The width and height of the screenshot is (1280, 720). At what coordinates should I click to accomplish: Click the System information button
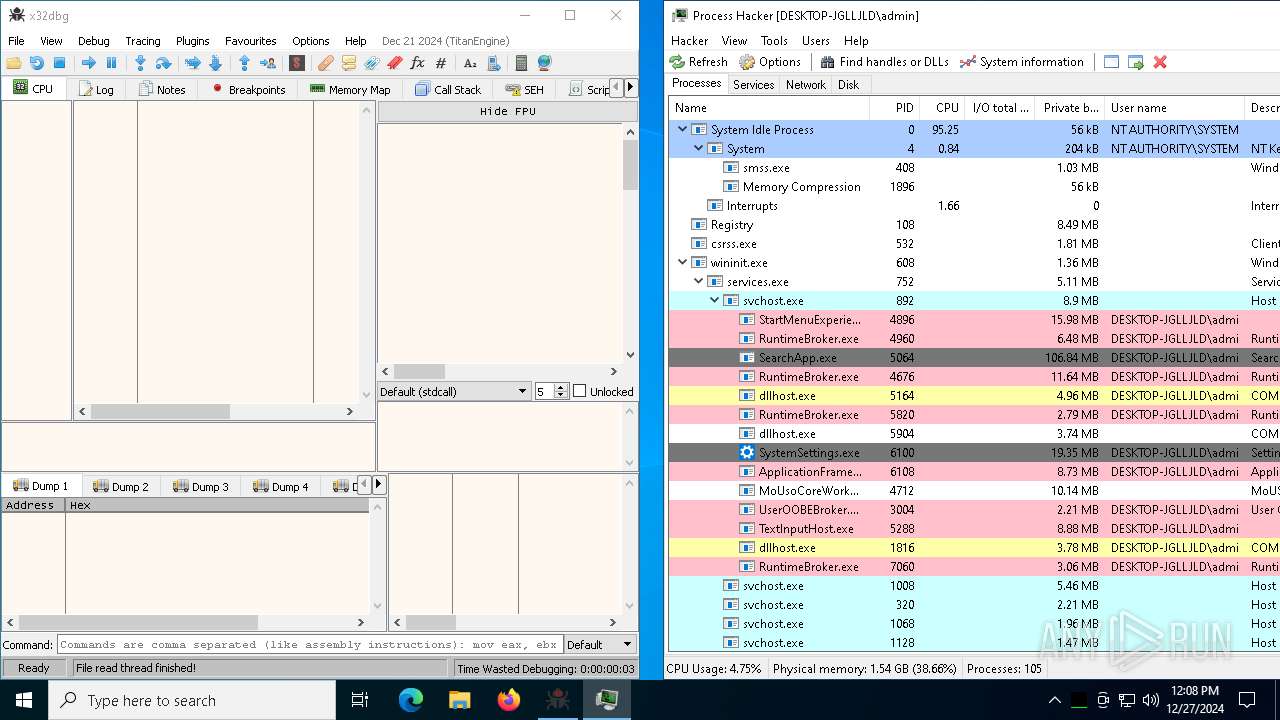[1021, 62]
